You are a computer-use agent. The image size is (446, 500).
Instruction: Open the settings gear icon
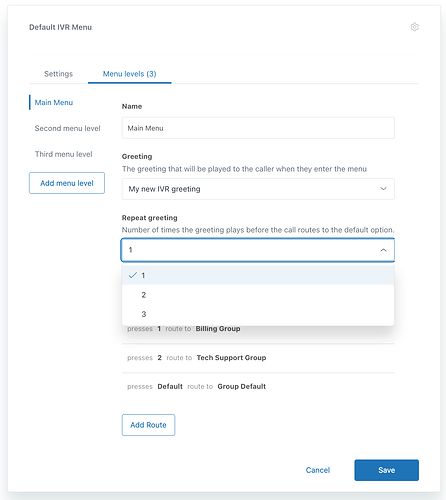(x=414, y=27)
